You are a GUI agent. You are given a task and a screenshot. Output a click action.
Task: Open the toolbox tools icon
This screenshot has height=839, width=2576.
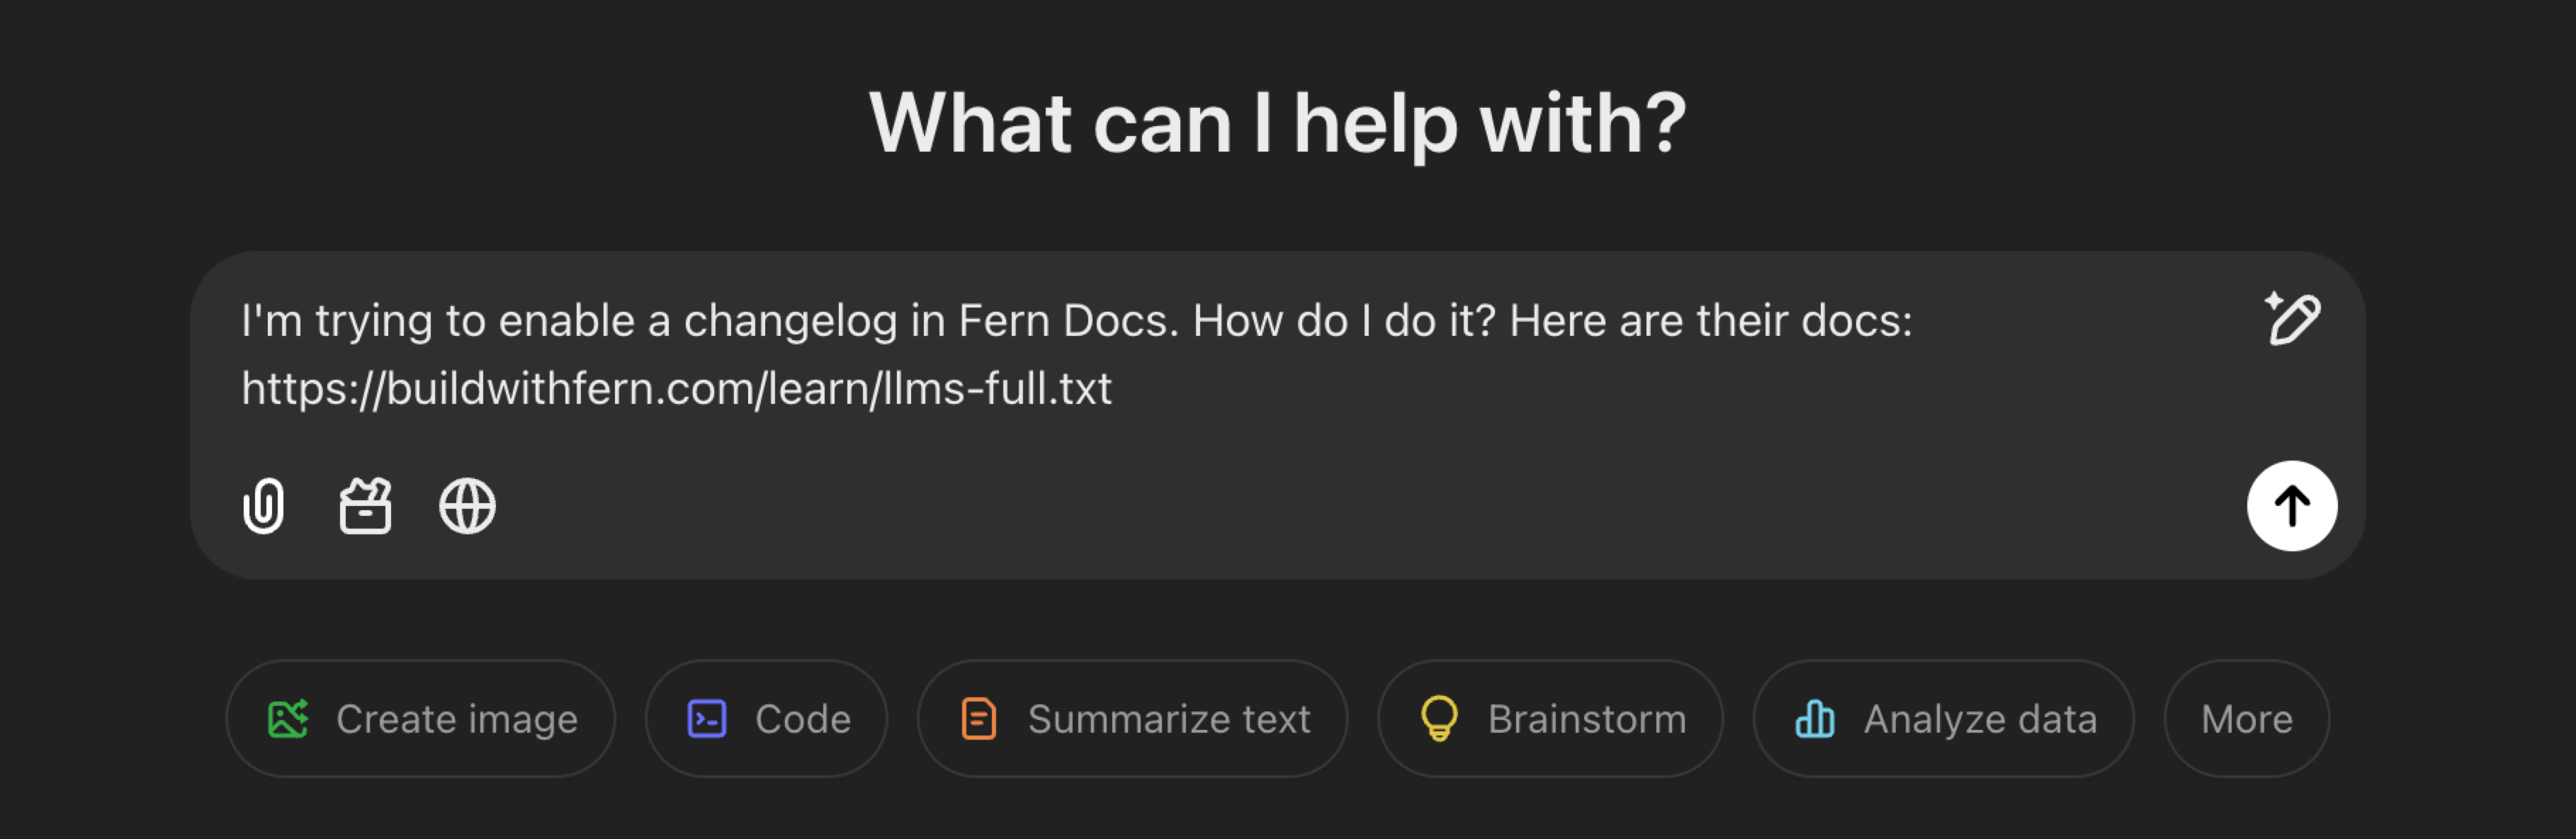pos(365,505)
